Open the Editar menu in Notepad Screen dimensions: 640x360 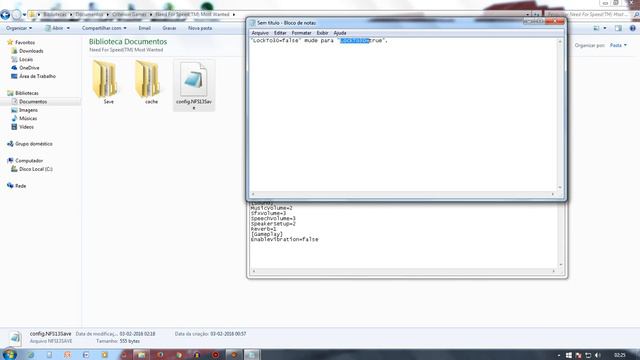pyautogui.click(x=280, y=33)
